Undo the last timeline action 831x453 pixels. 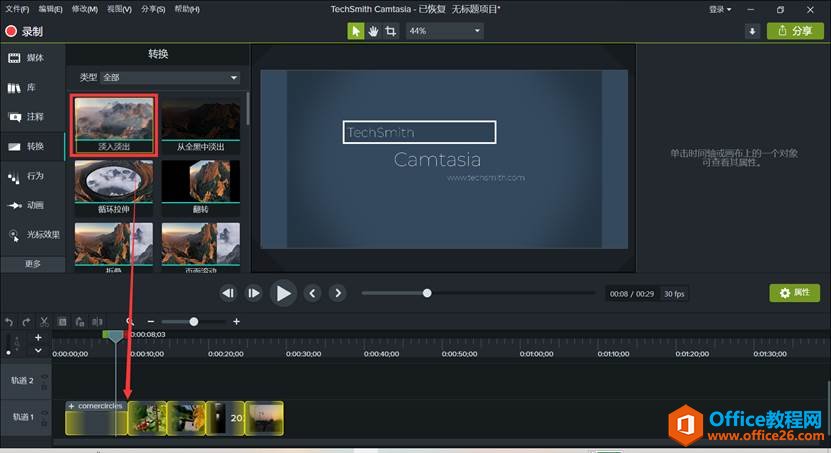(x=8, y=322)
